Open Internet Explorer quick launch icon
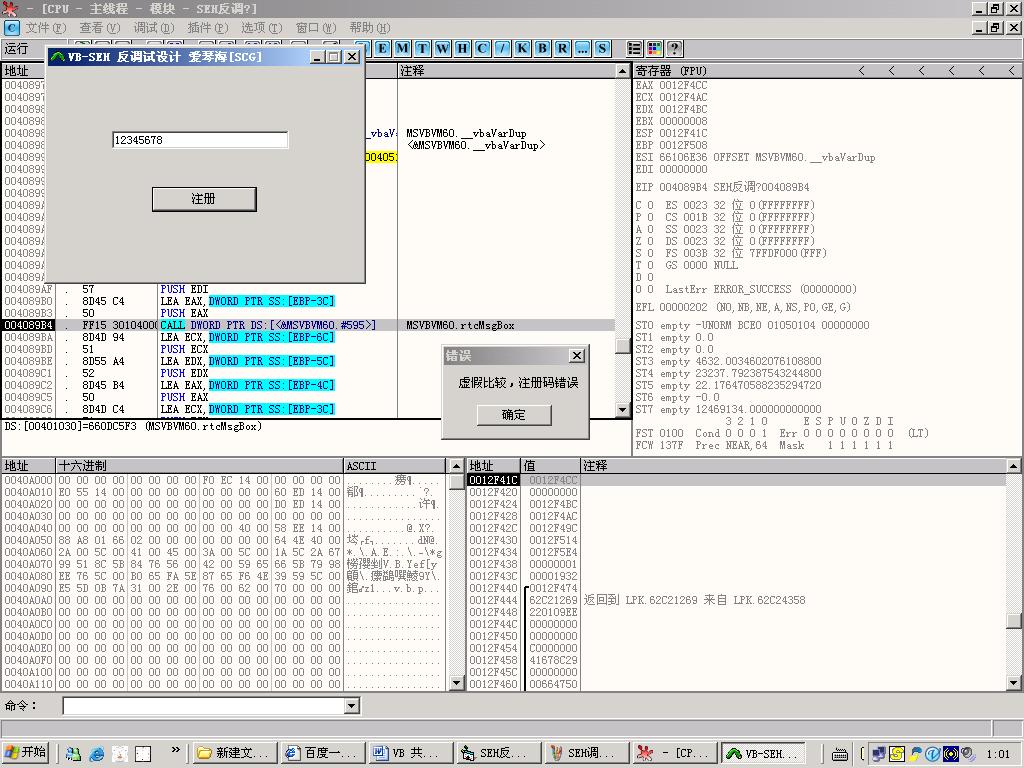The width and height of the screenshot is (1024, 768). pos(97,754)
